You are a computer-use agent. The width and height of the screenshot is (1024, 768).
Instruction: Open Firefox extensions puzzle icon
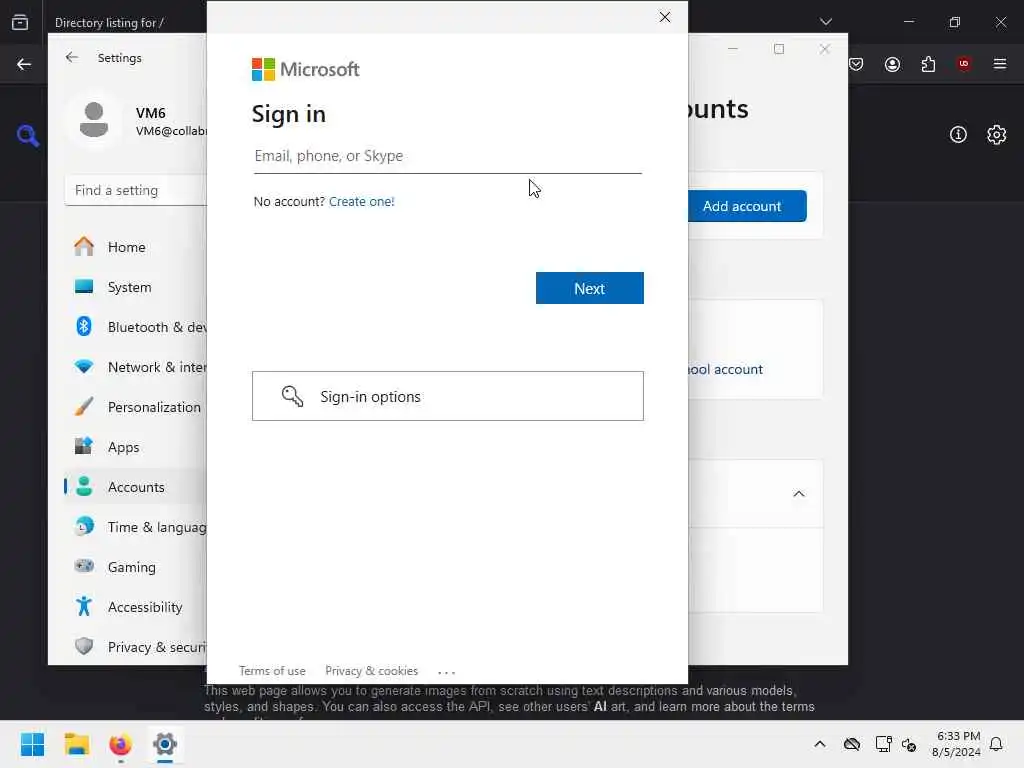[x=928, y=64]
